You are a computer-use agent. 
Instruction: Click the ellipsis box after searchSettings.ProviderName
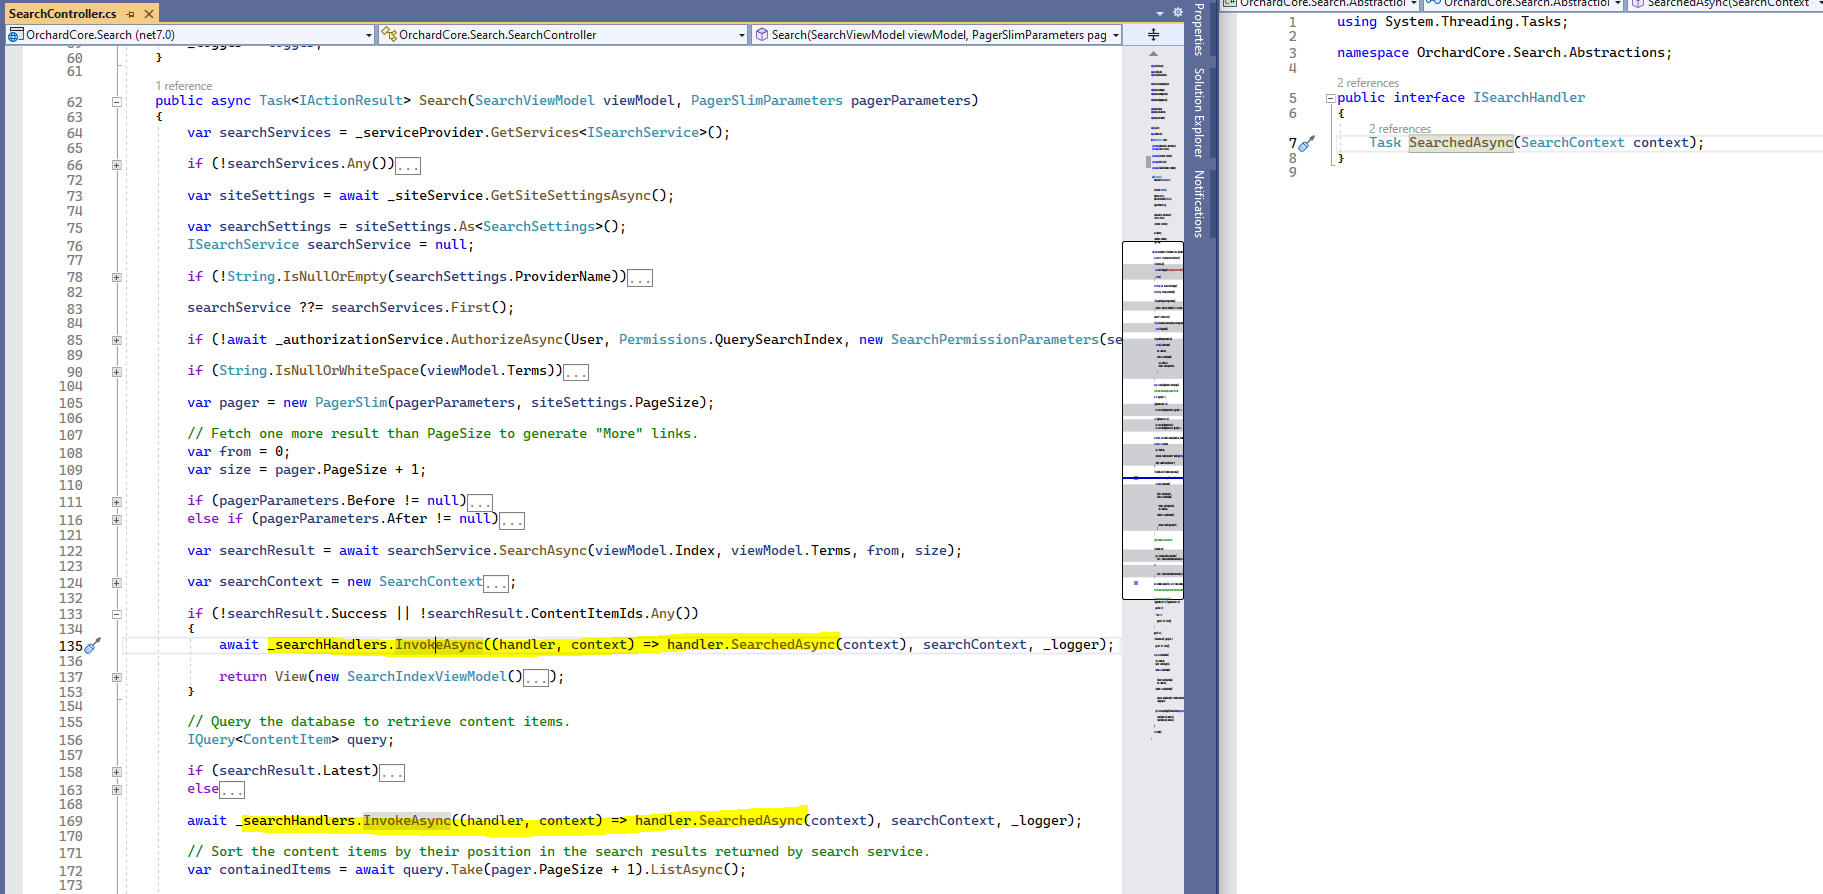pos(640,278)
